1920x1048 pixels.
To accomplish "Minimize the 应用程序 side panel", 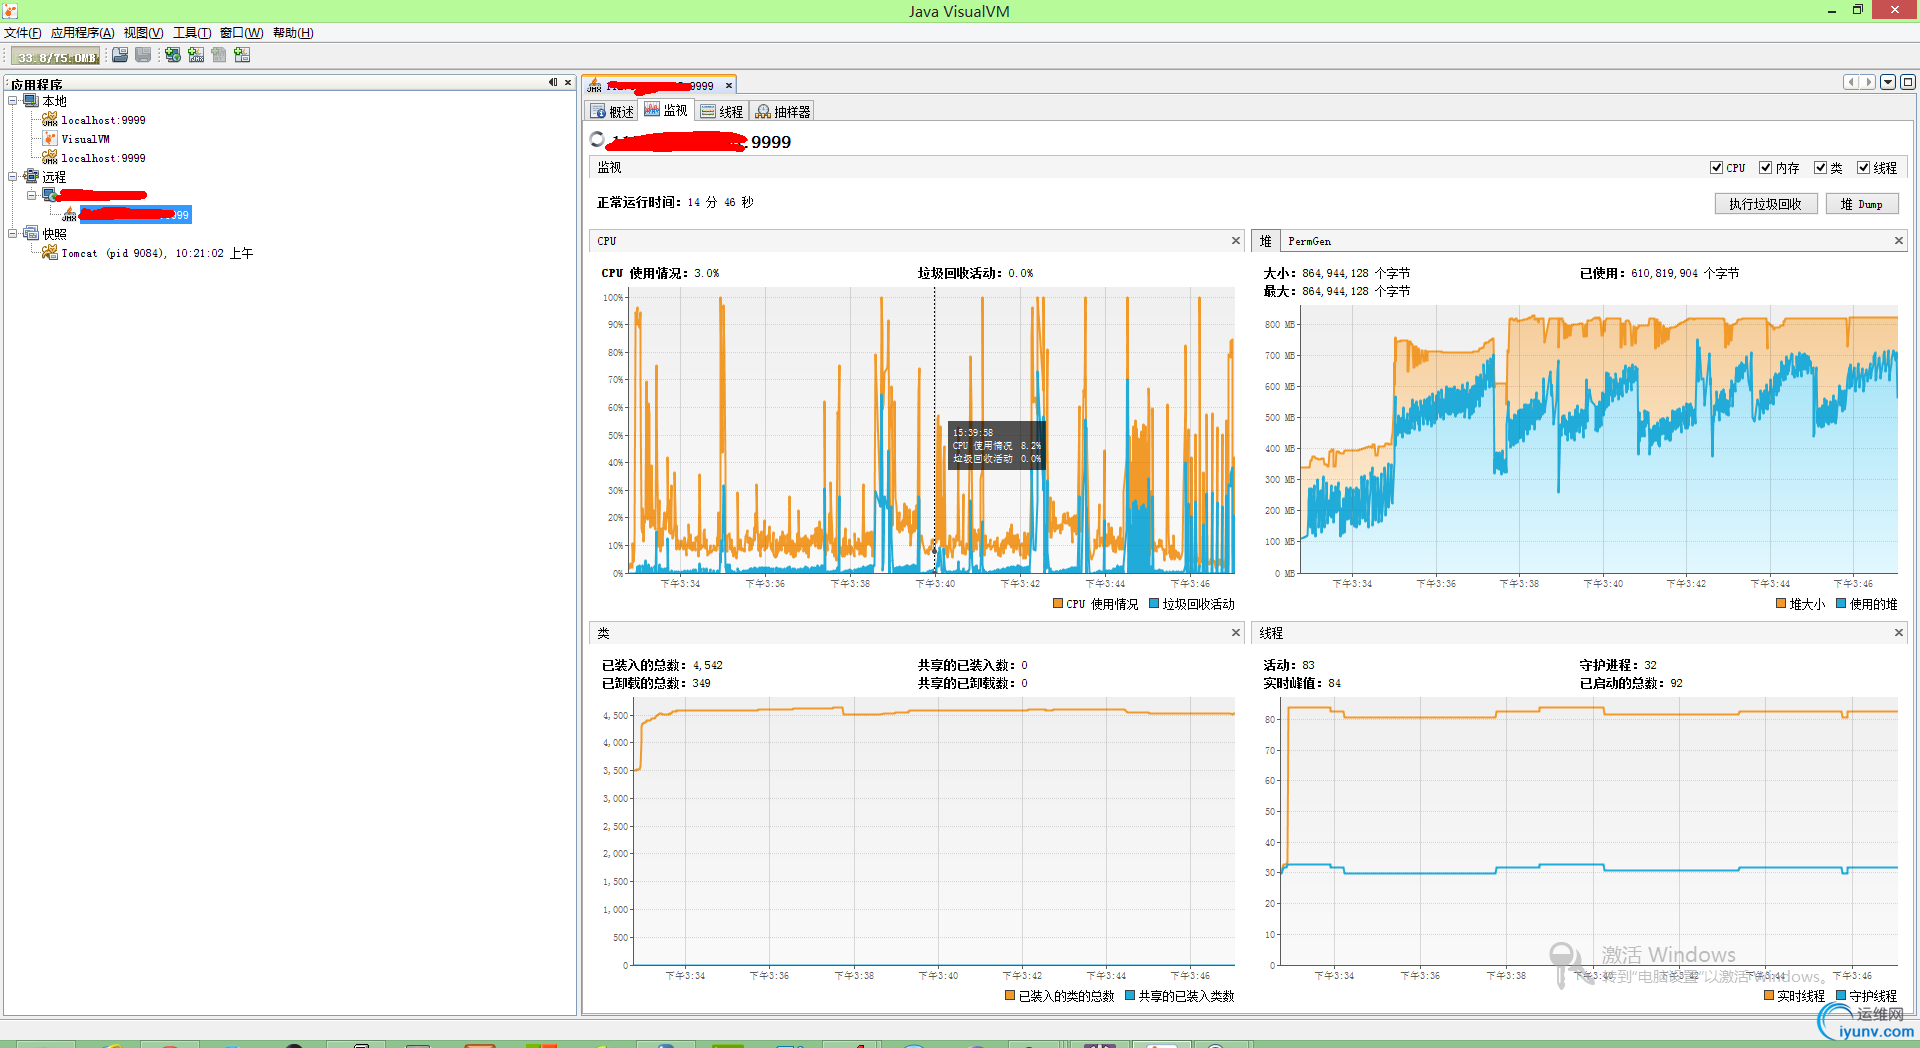I will coord(553,82).
